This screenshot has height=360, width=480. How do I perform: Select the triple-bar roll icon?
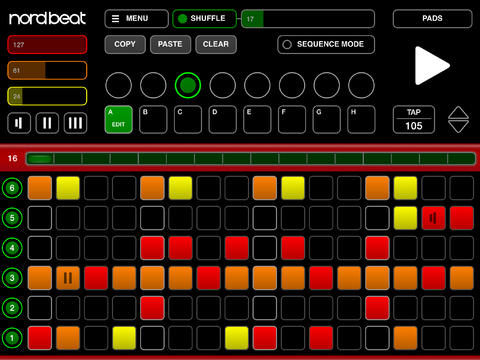75,123
